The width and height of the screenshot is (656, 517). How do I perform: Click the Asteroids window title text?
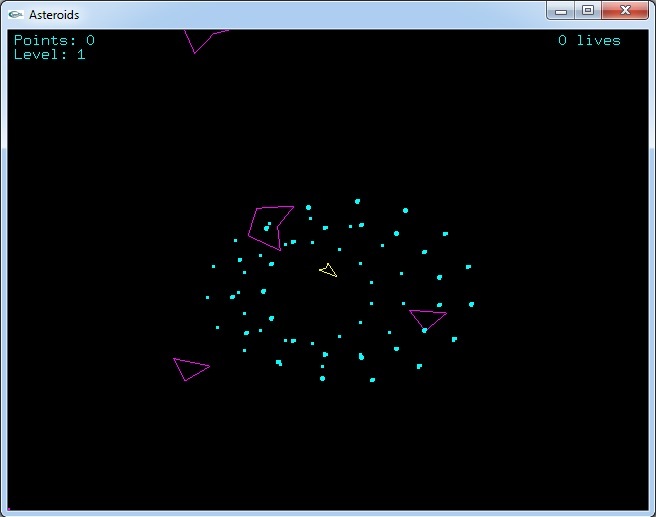point(54,15)
